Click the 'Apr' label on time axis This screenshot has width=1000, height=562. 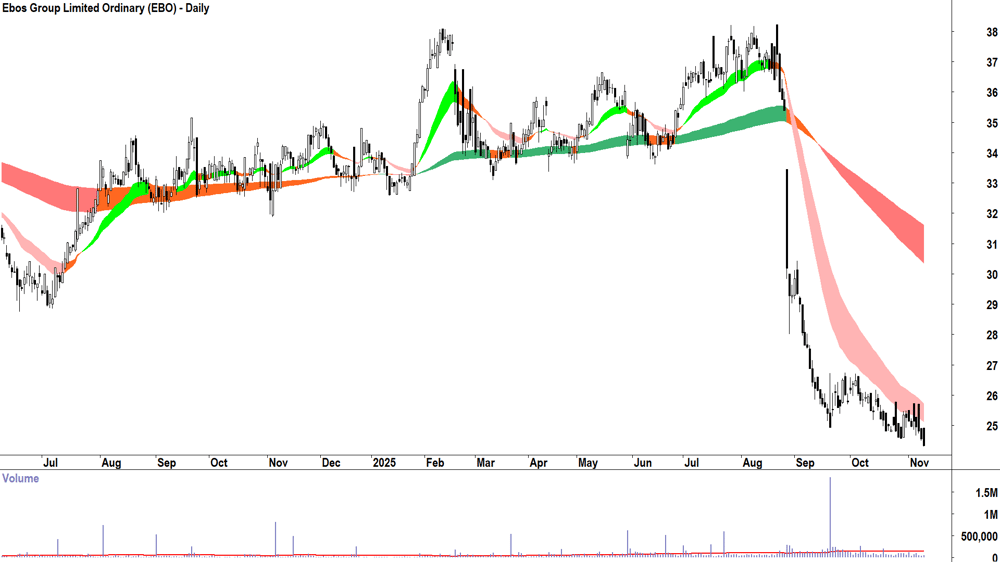(x=538, y=462)
